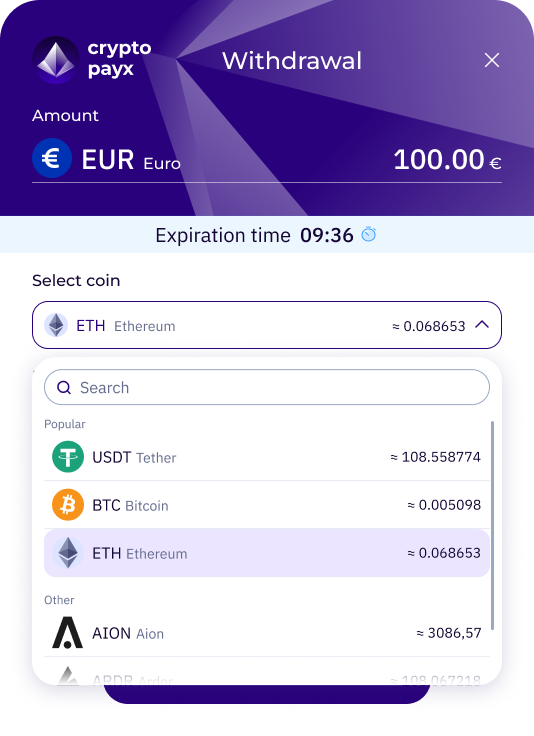534x736 pixels.
Task: Click the Ethereum icon in selected coin field
Action: coord(56,325)
